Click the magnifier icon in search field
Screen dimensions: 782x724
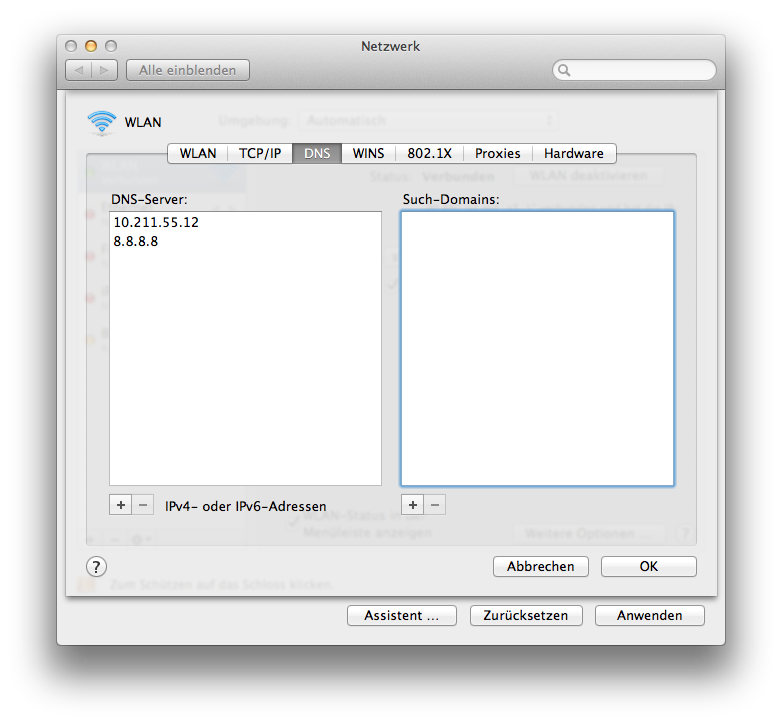[564, 70]
